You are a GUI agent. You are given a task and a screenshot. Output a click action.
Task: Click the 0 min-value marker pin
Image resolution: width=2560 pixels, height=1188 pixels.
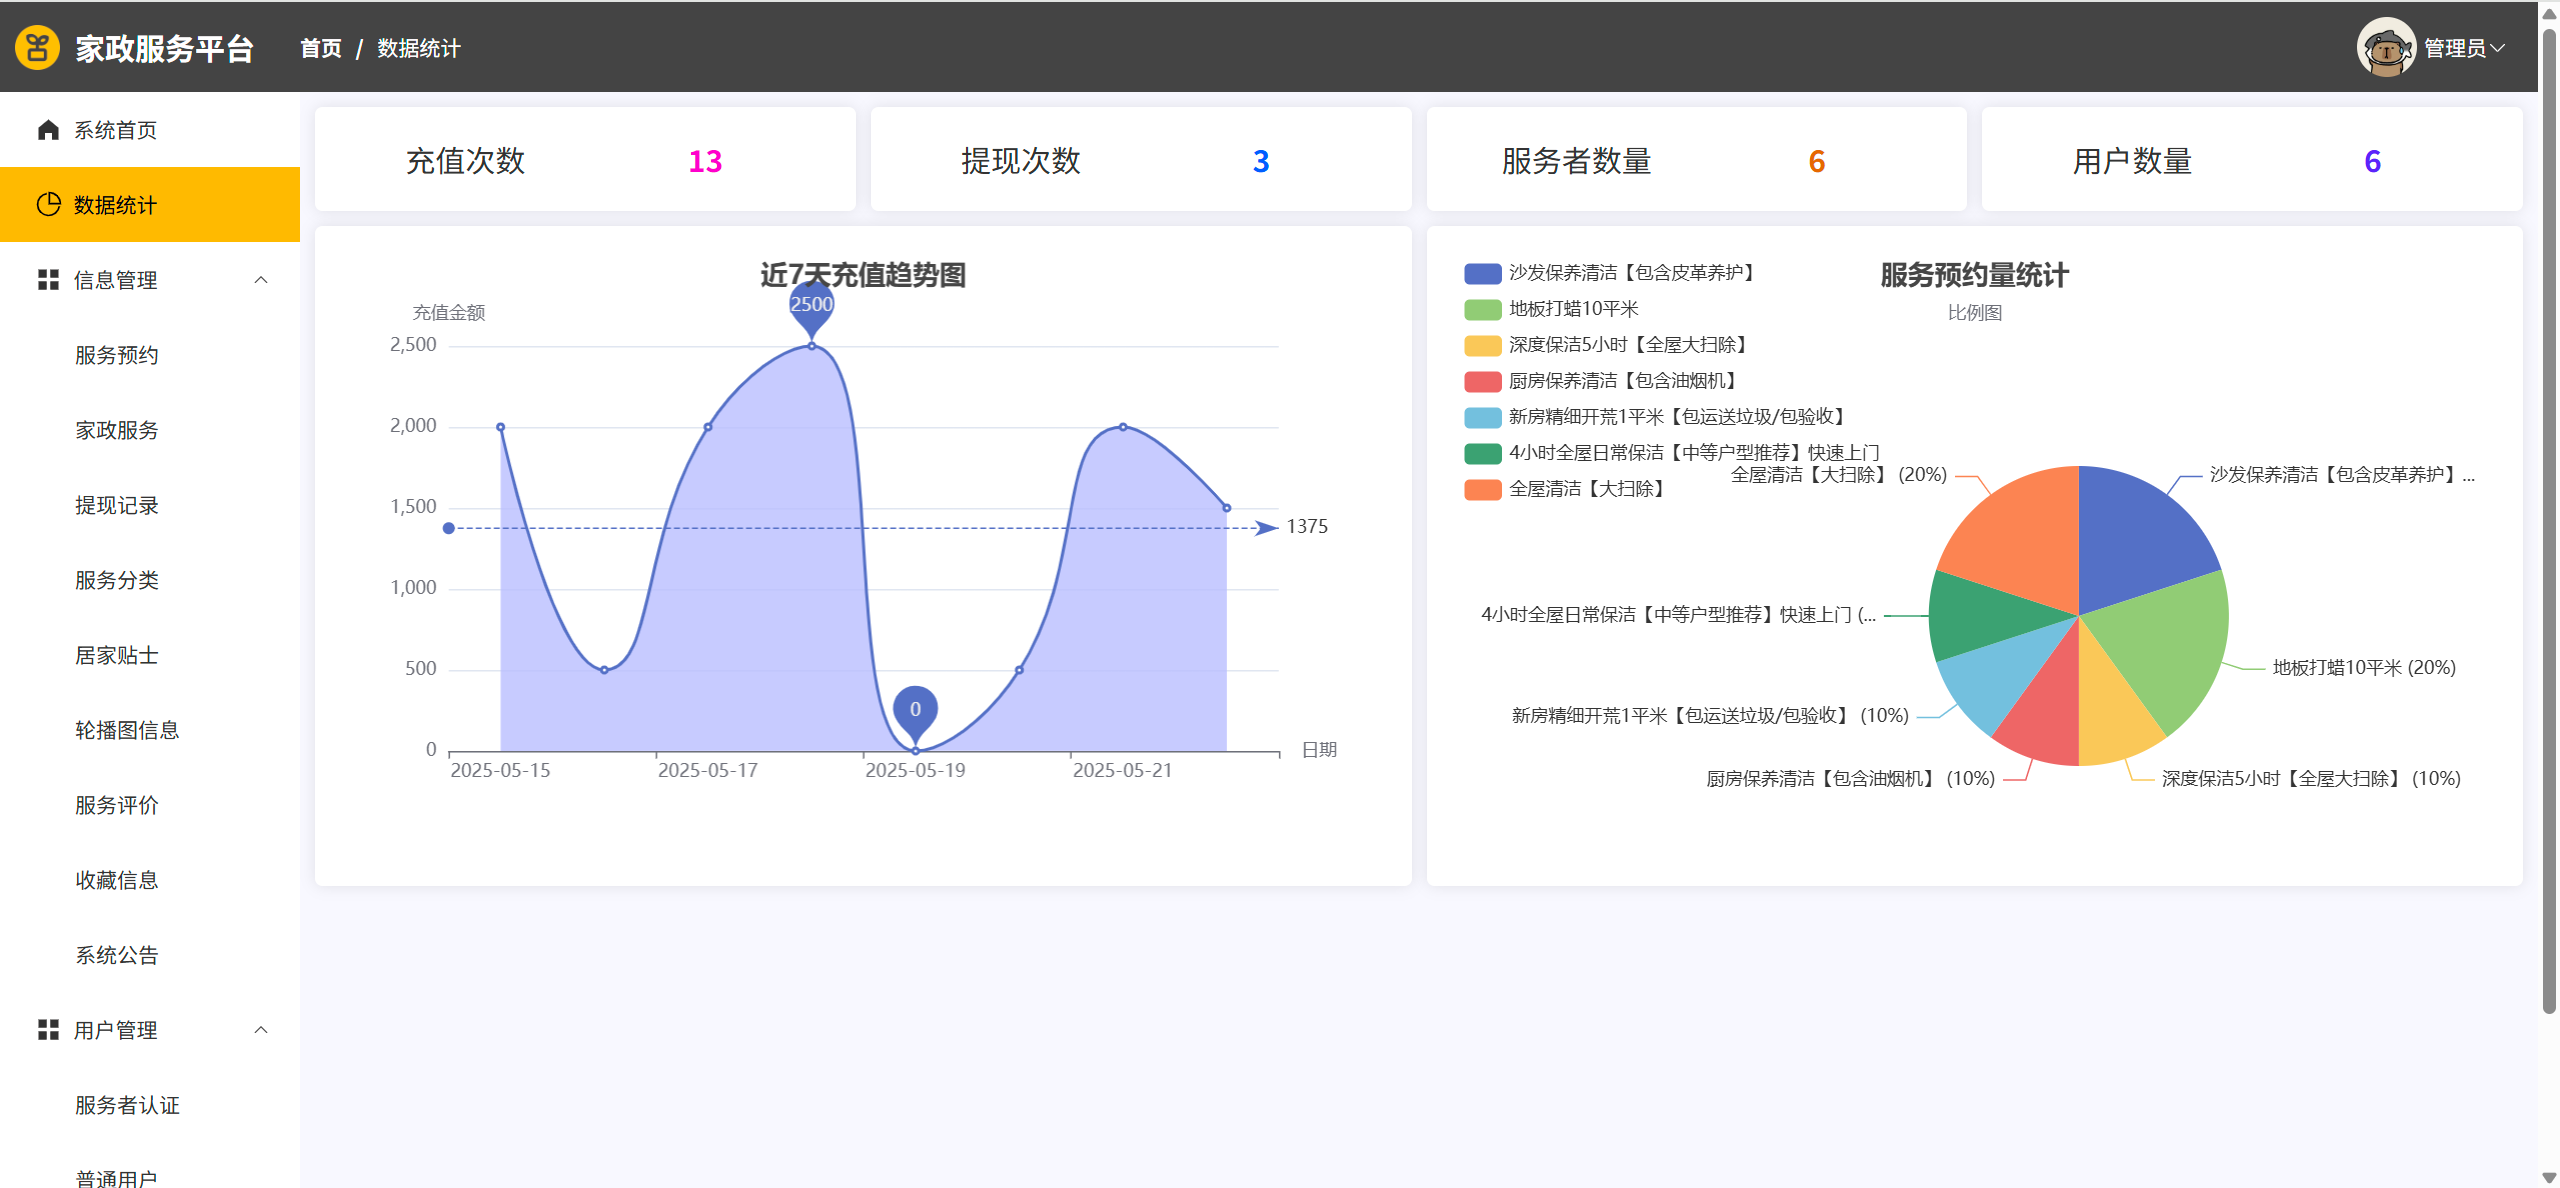(x=915, y=710)
